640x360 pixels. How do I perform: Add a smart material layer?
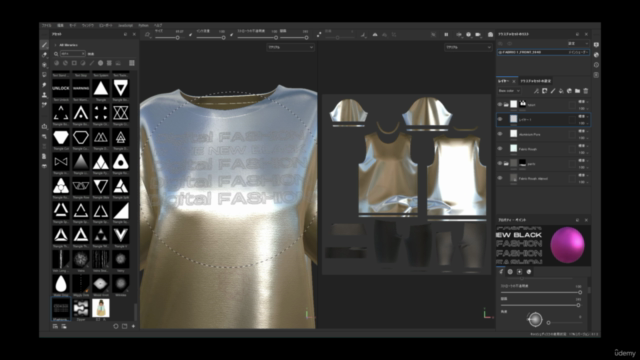click(x=569, y=91)
